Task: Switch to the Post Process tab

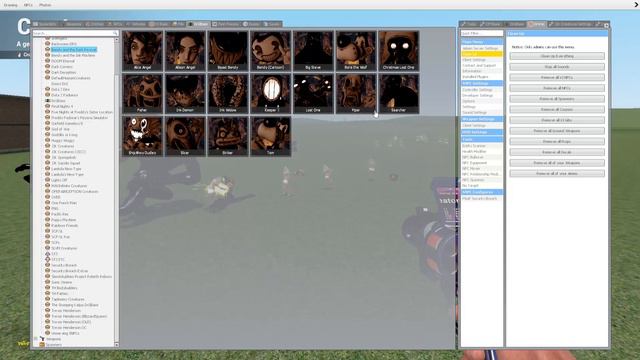Action: 226,24
